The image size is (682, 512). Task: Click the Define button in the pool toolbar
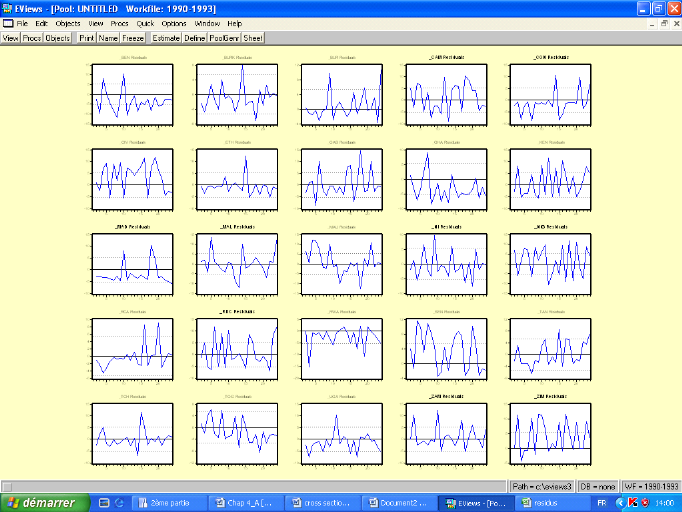(194, 38)
